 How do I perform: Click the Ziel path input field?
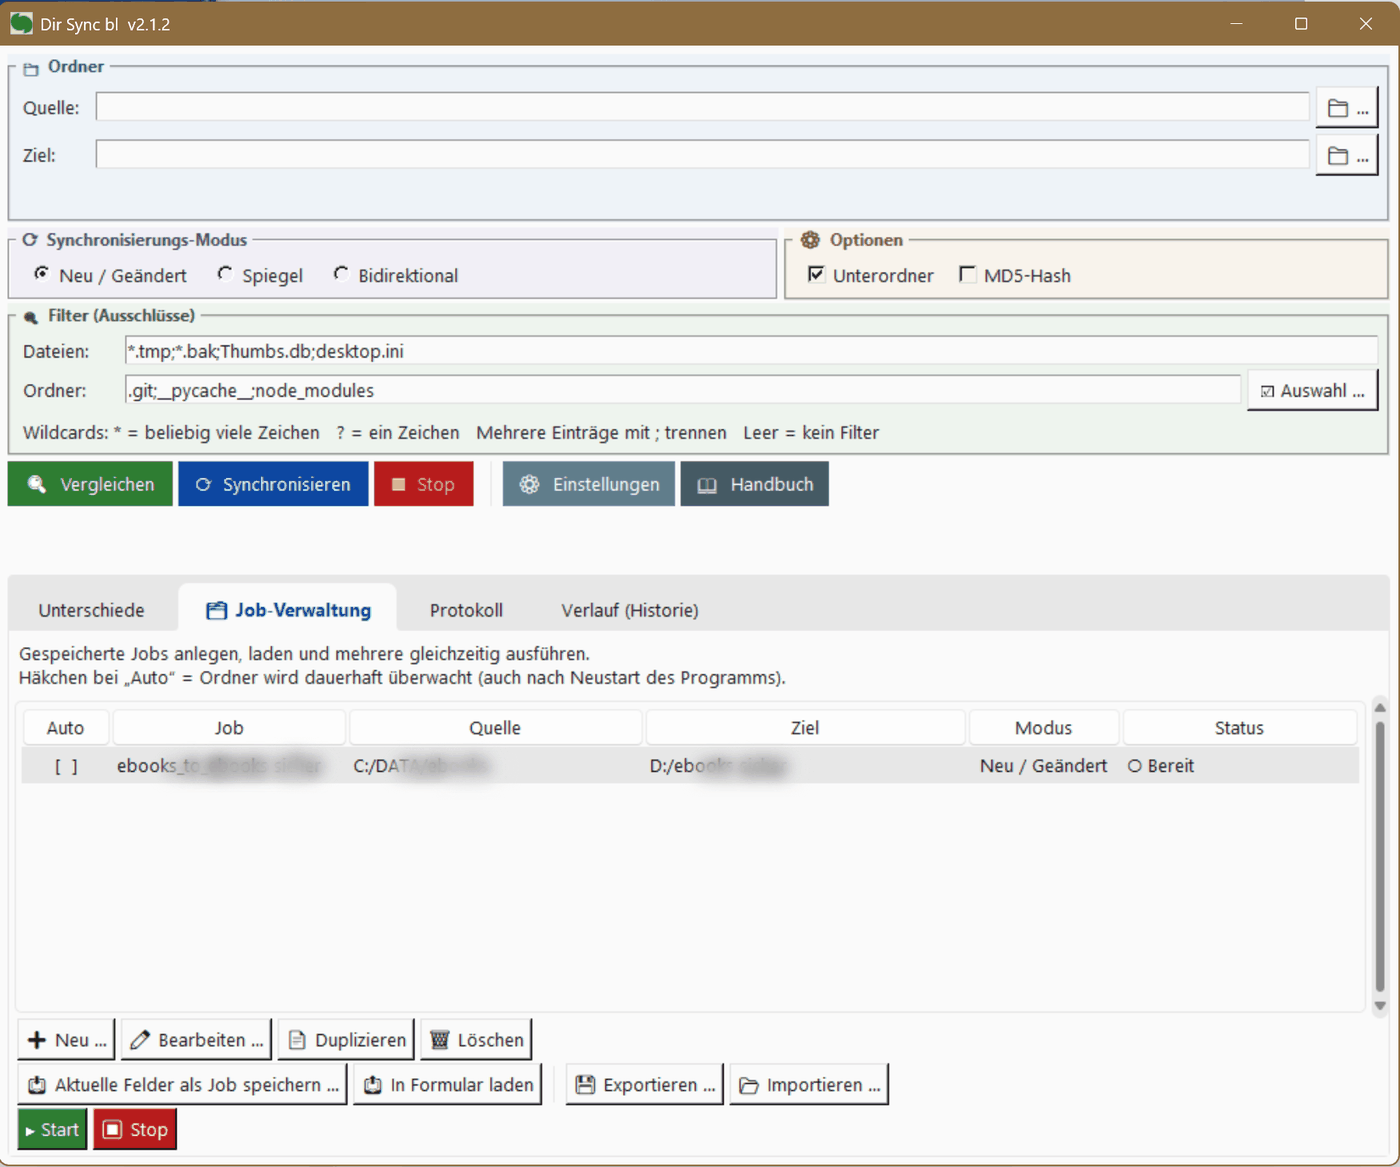click(x=702, y=154)
